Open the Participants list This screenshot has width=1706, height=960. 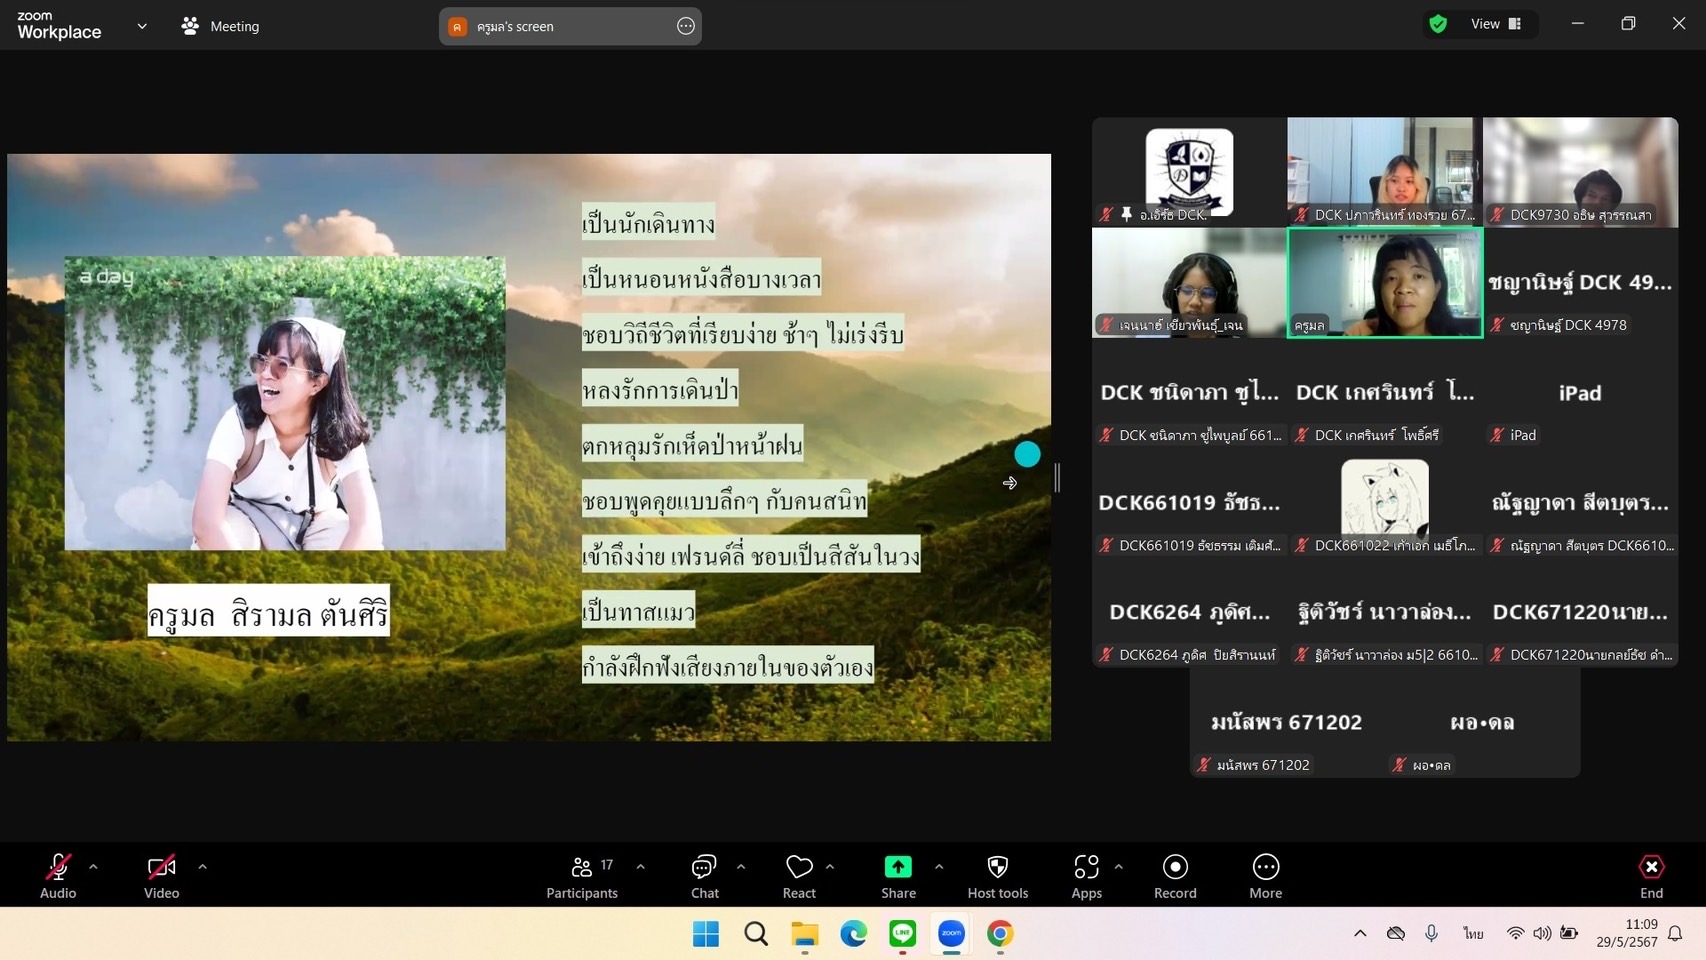(582, 875)
